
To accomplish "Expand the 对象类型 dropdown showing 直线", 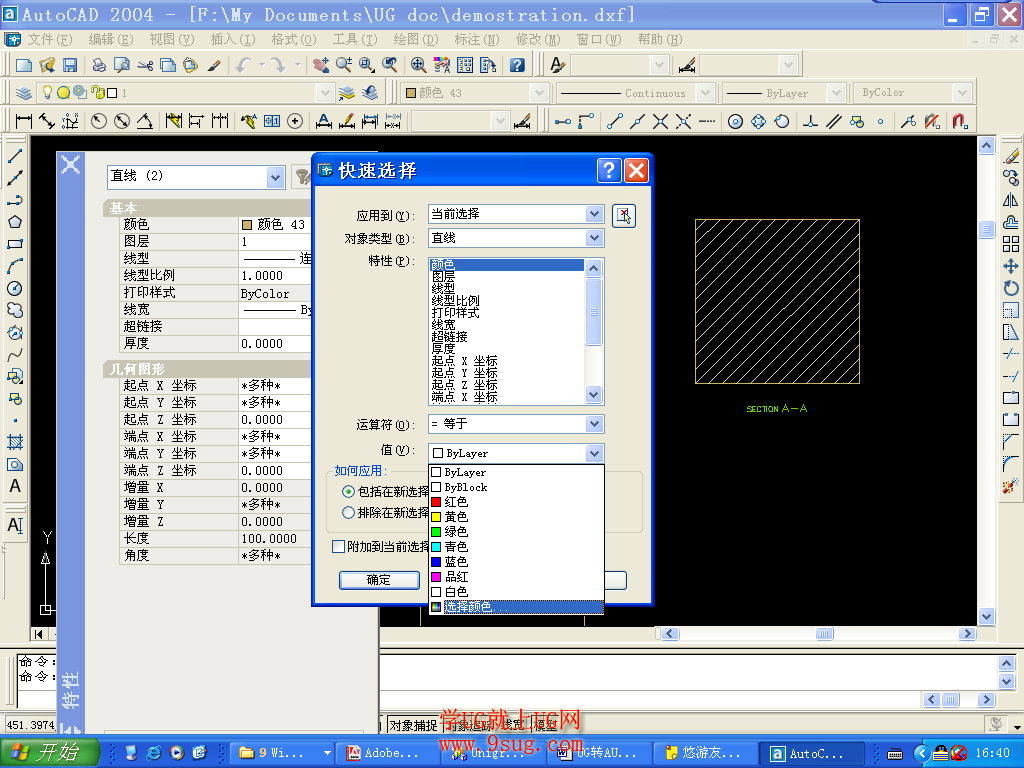I will (x=594, y=238).
